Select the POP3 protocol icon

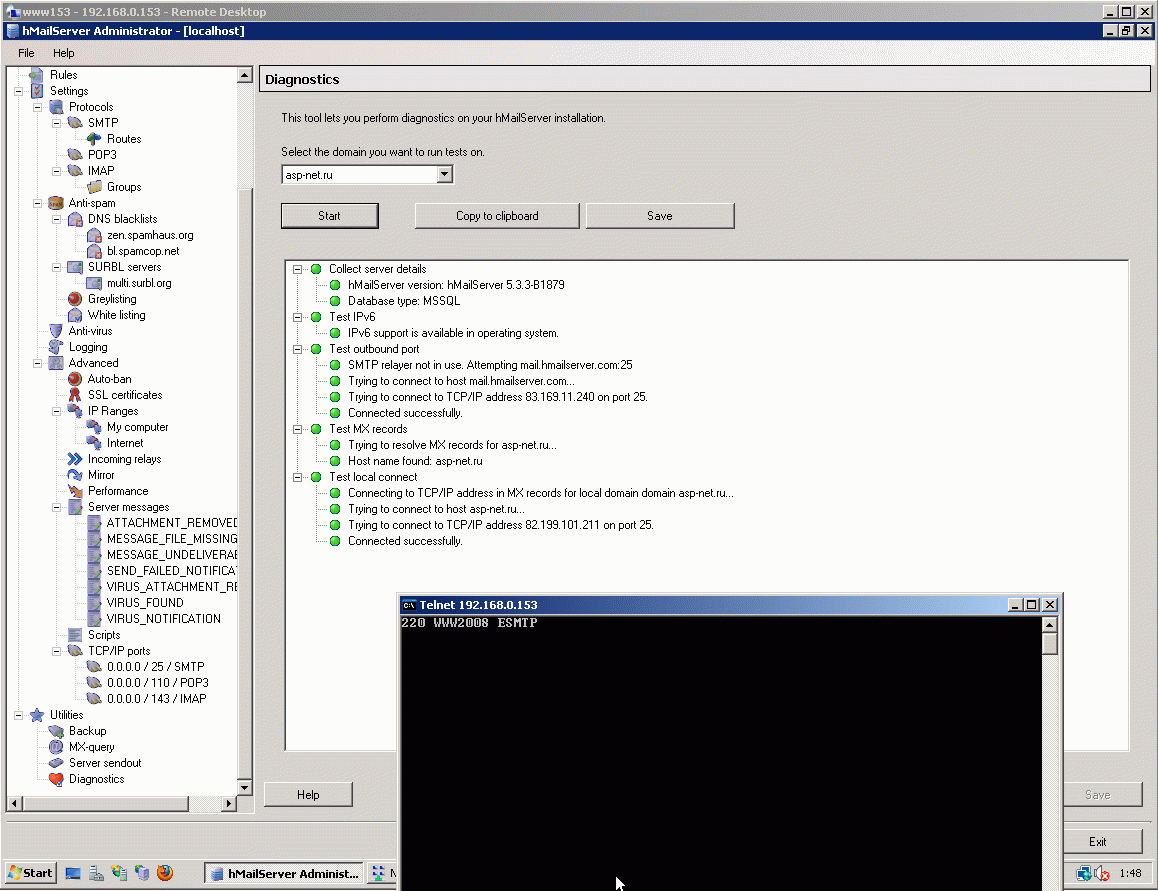[75, 154]
